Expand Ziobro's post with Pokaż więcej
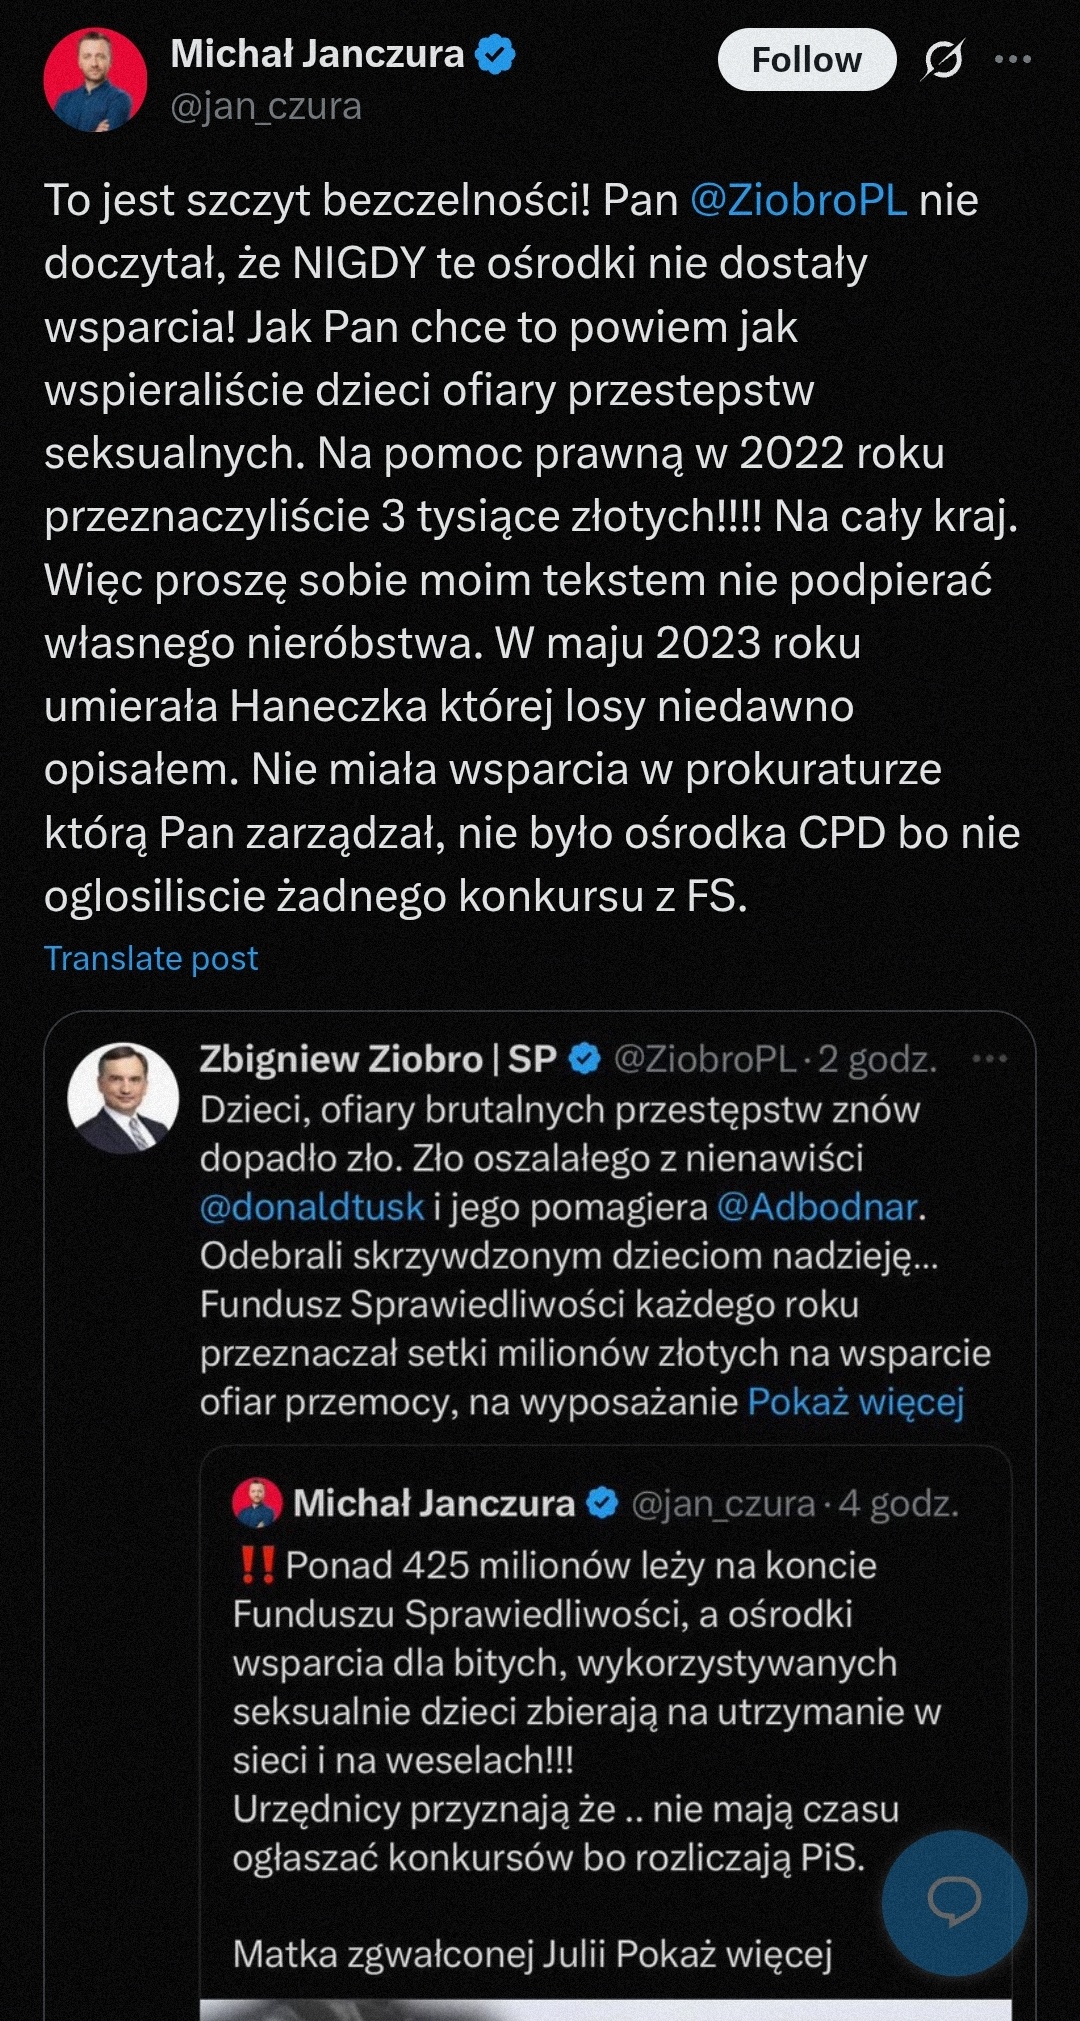1080x2021 pixels. click(856, 1402)
